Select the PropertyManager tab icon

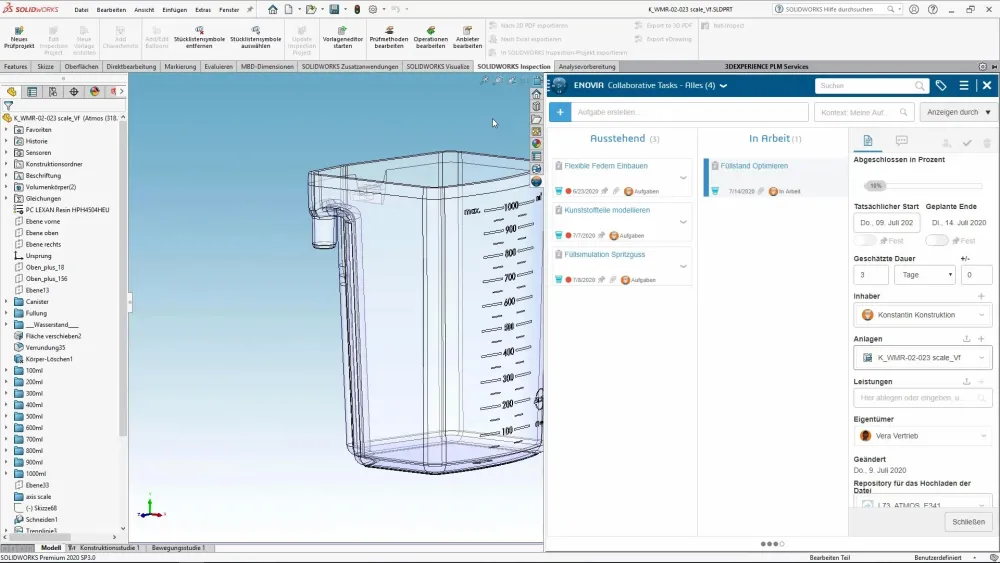click(32, 92)
